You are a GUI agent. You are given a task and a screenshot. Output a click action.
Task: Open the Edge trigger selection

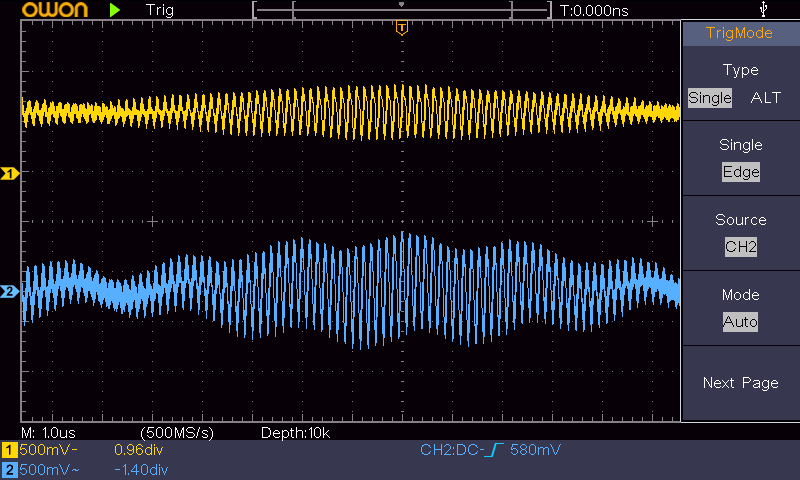tap(740, 172)
